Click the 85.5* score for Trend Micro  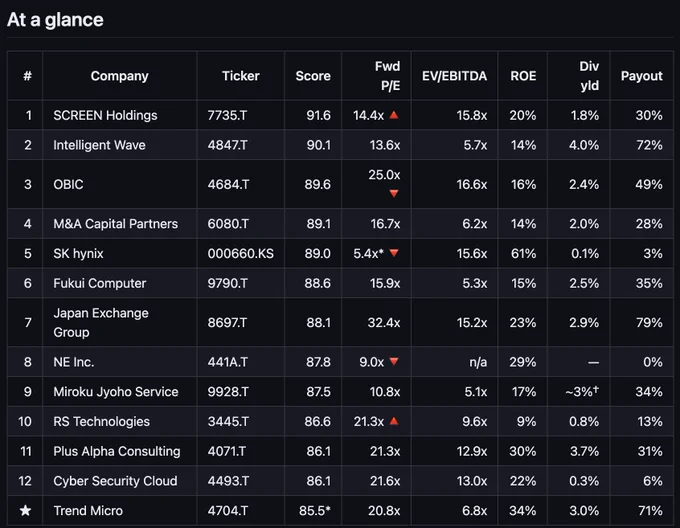pos(314,511)
